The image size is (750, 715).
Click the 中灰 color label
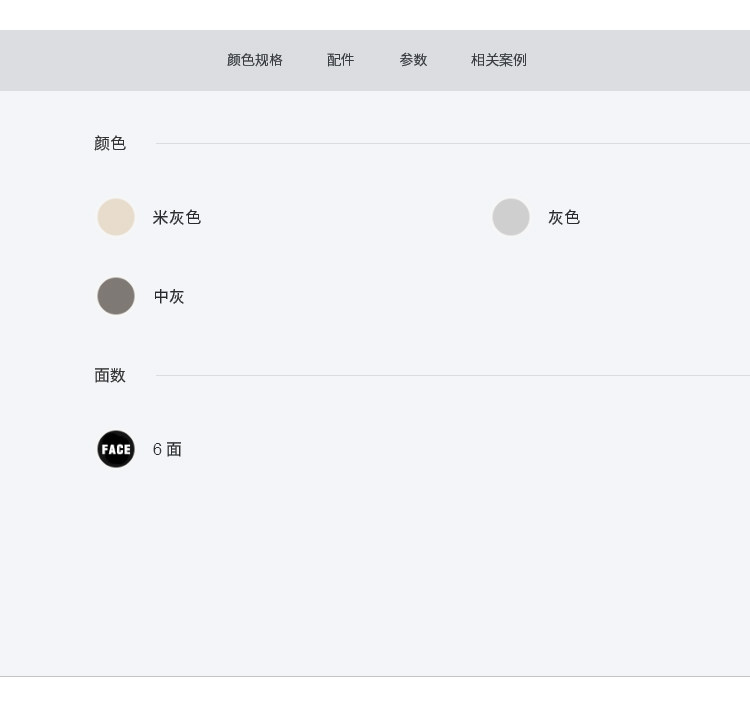pyautogui.click(x=169, y=296)
